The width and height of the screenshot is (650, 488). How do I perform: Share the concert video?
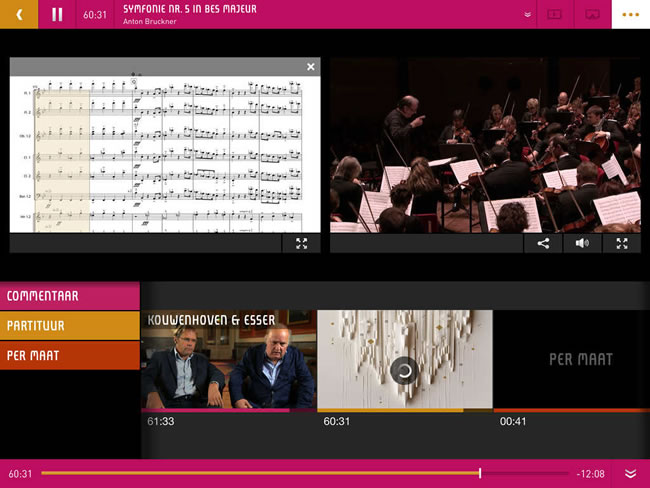click(543, 243)
